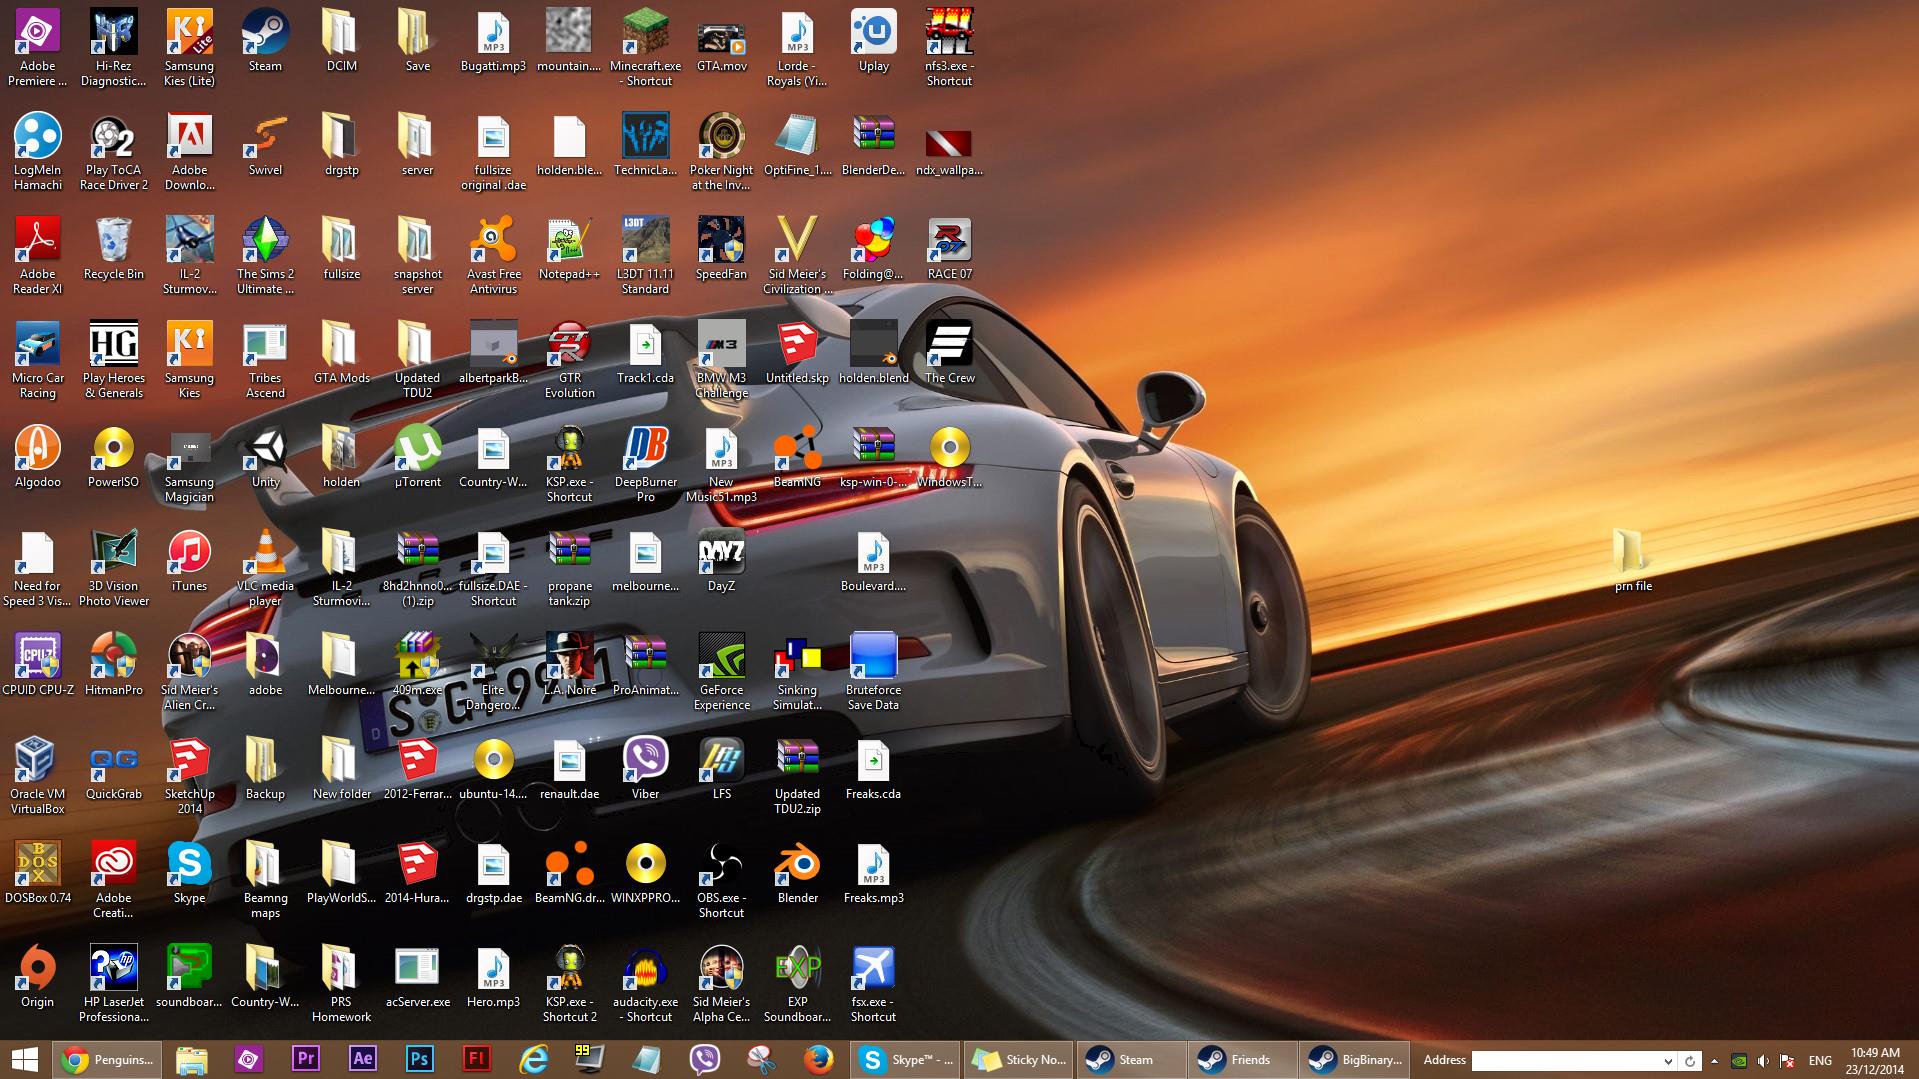Open Blender desktop shortcut

point(797,874)
